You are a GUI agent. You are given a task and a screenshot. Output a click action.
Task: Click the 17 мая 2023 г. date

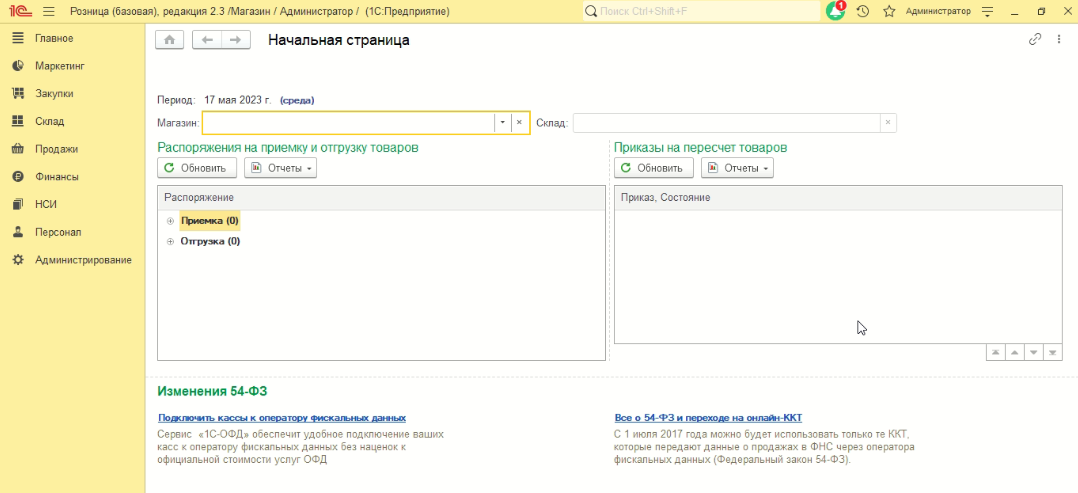pos(238,100)
